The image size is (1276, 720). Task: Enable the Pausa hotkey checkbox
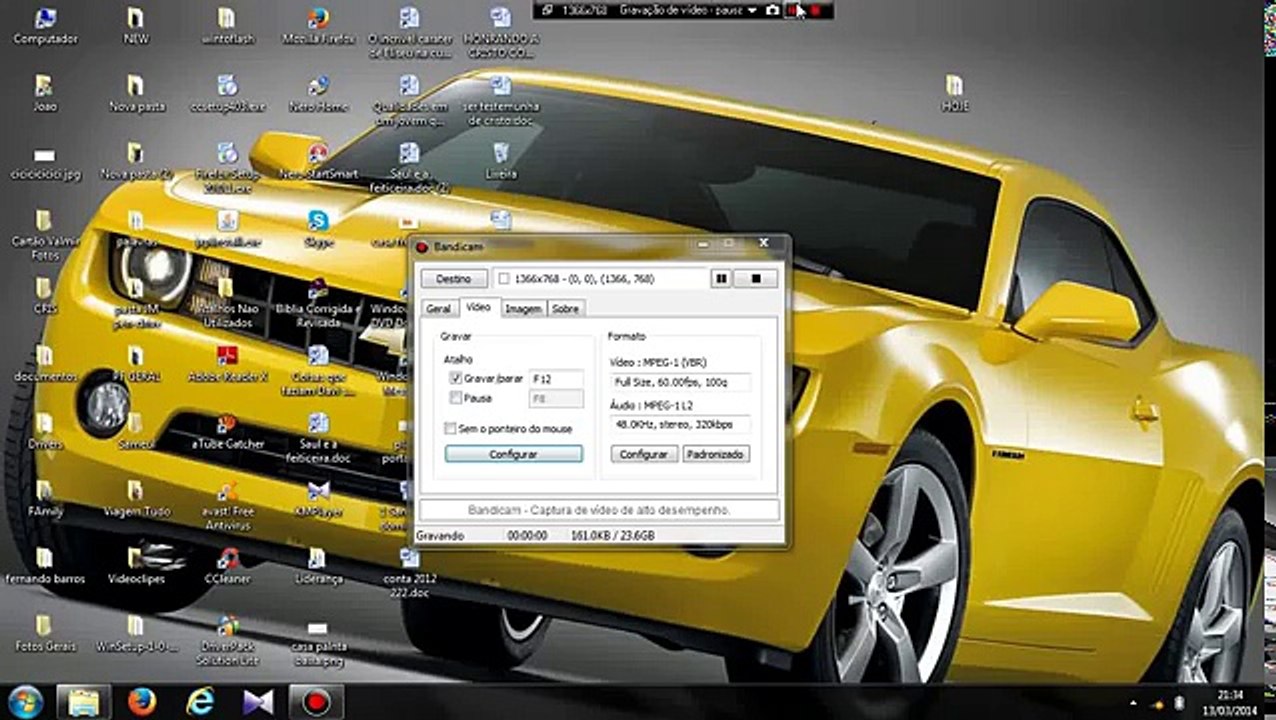click(x=456, y=398)
